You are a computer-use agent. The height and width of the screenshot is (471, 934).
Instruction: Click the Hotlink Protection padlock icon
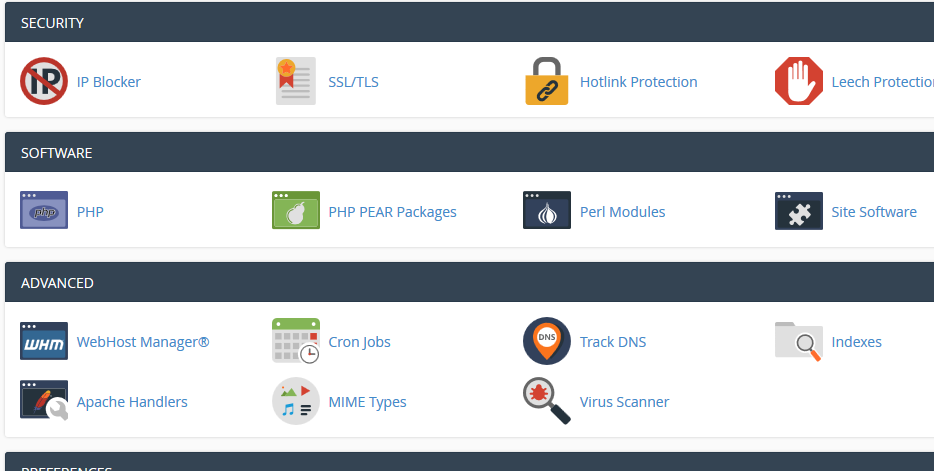[x=547, y=81]
